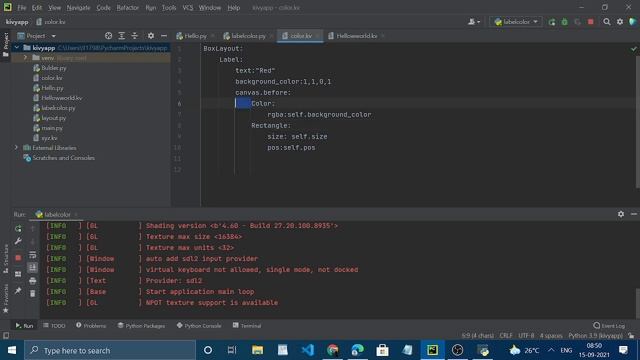This screenshot has width=640, height=360.
Task: Click the locate file target icon in Project panel
Action: tap(108, 36)
